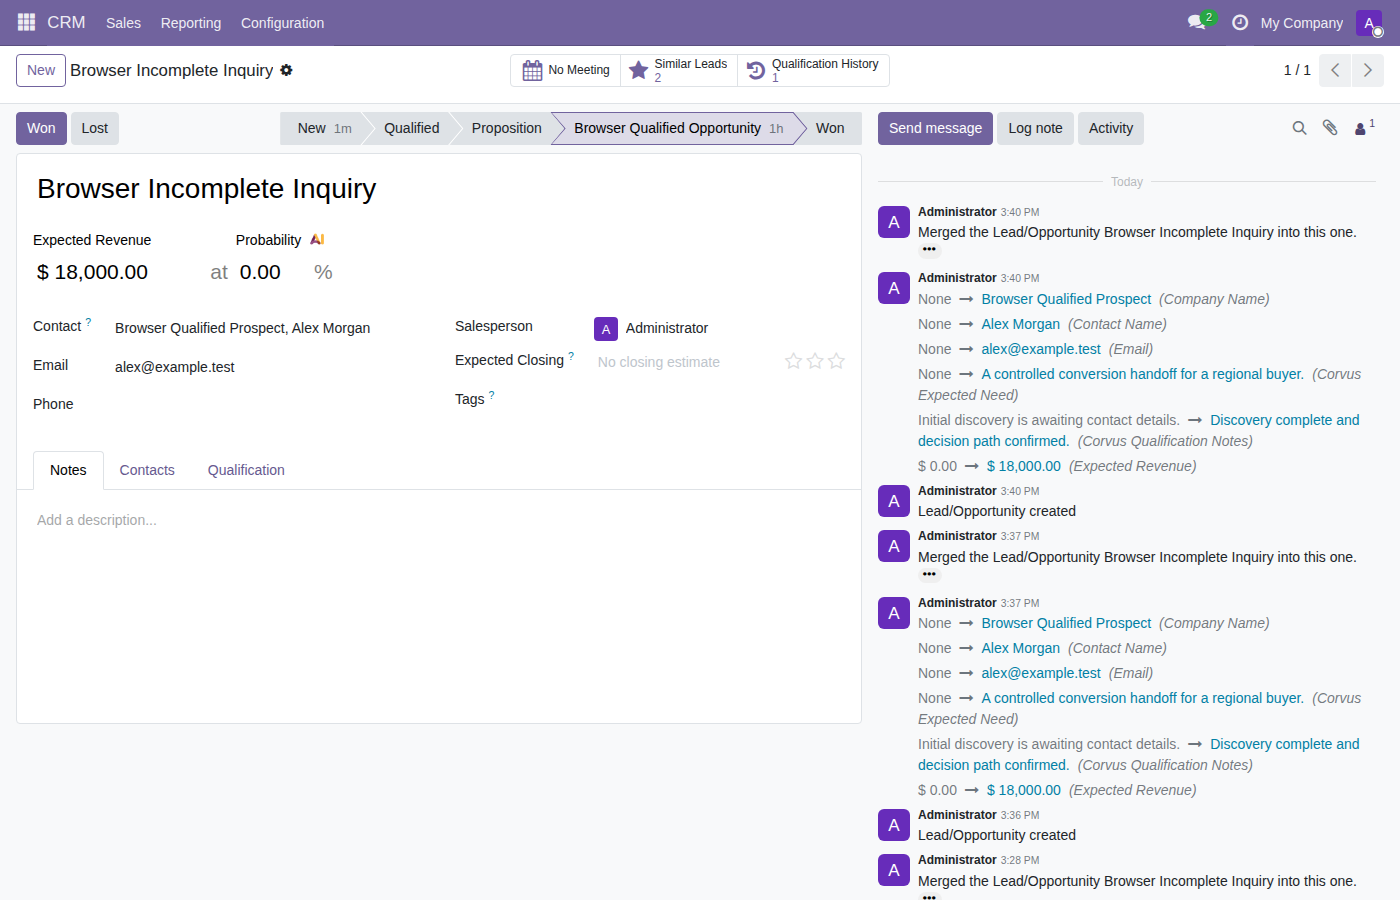Open the My Company switcher

(1301, 22)
